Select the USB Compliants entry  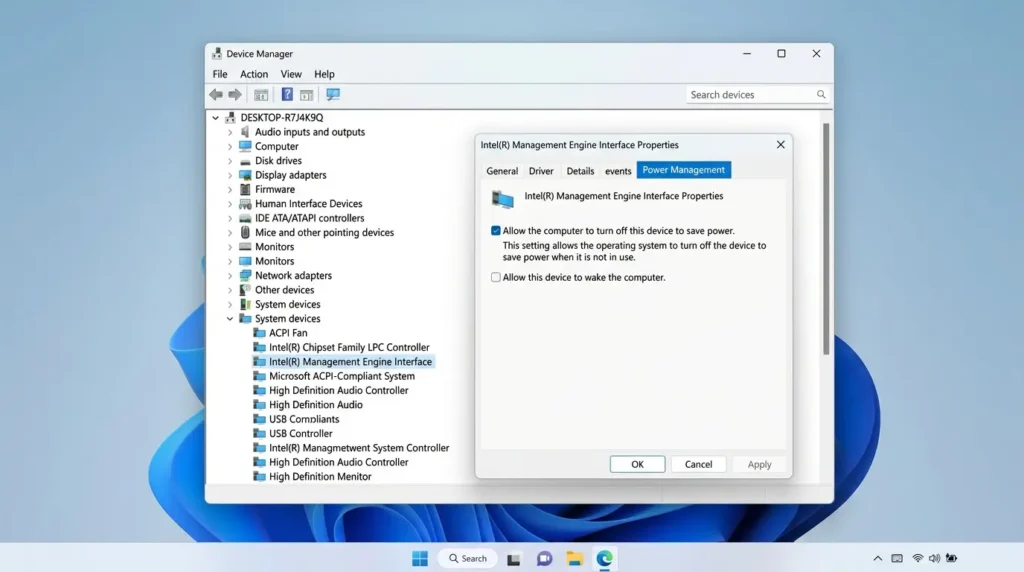[304, 419]
